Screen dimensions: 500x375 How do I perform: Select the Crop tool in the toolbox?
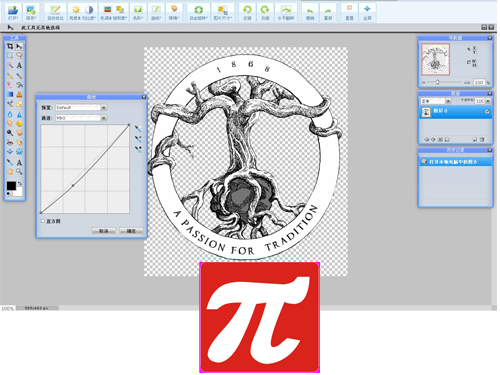[10, 46]
